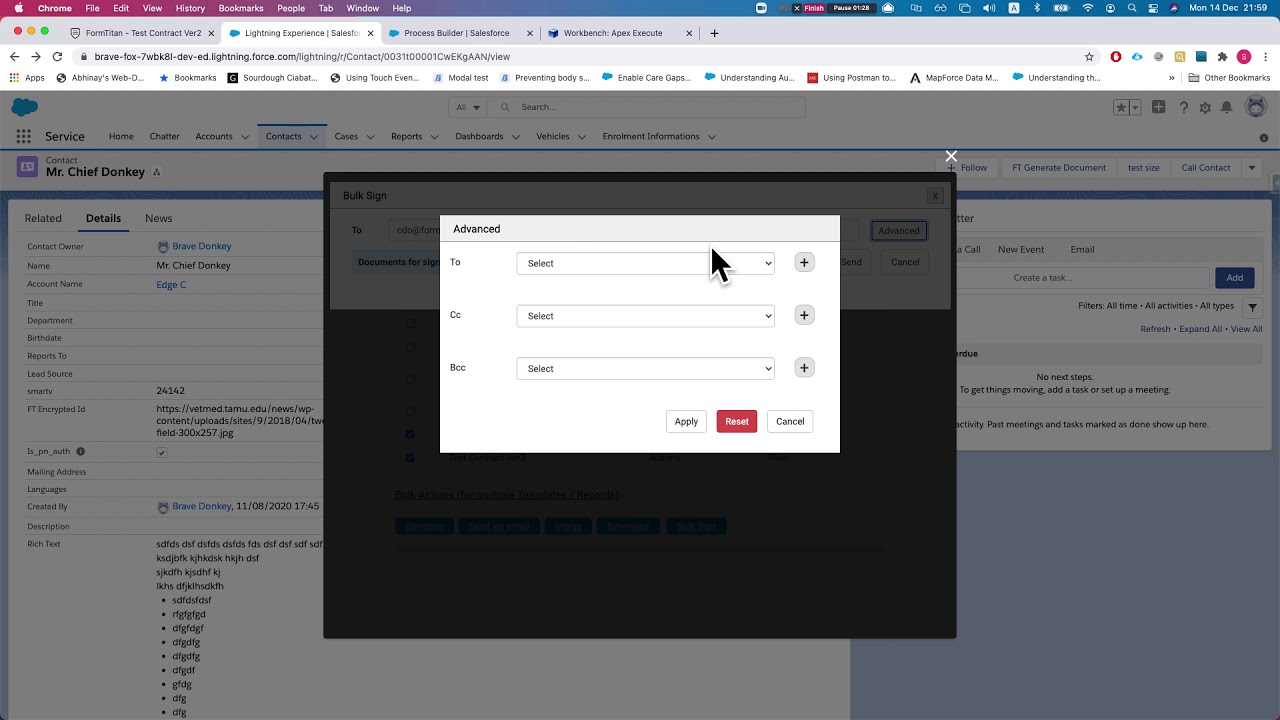1280x720 pixels.
Task: Expand the Cases tab chevron
Action: [x=370, y=137]
